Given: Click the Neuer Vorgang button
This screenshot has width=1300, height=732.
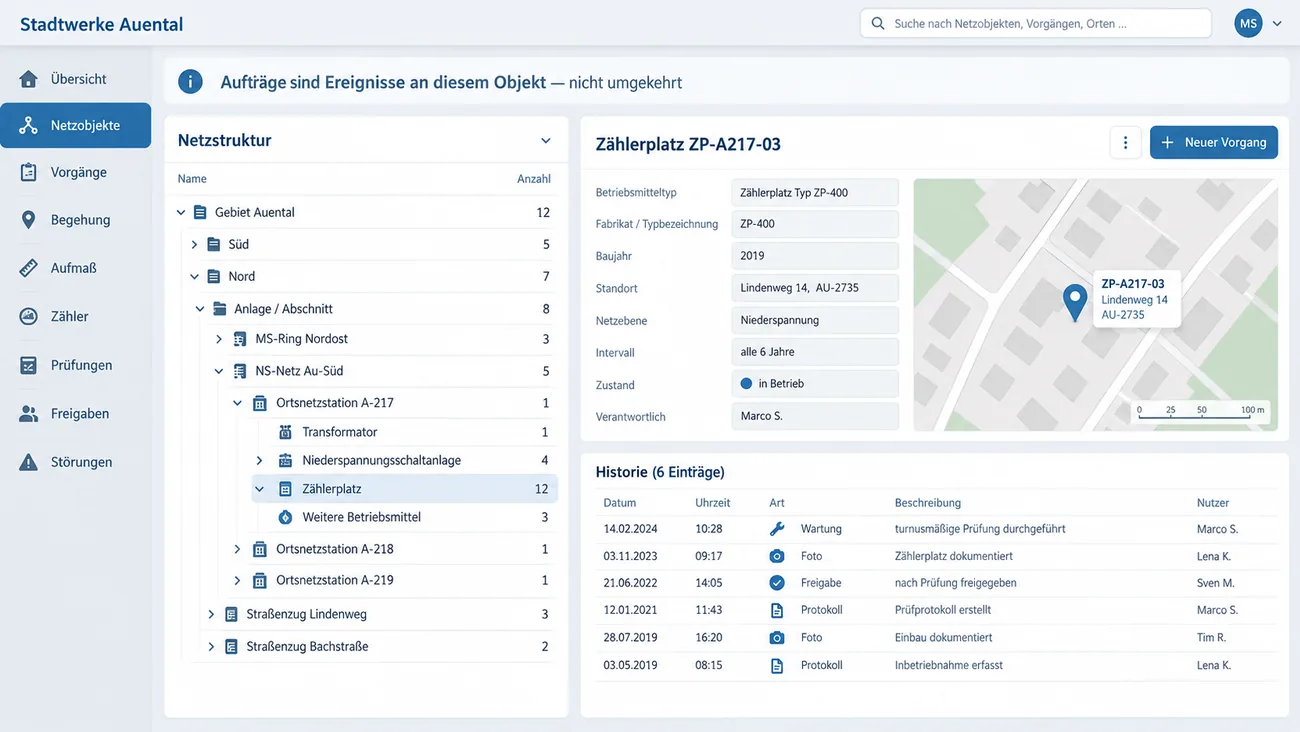Looking at the screenshot, I should point(1214,142).
